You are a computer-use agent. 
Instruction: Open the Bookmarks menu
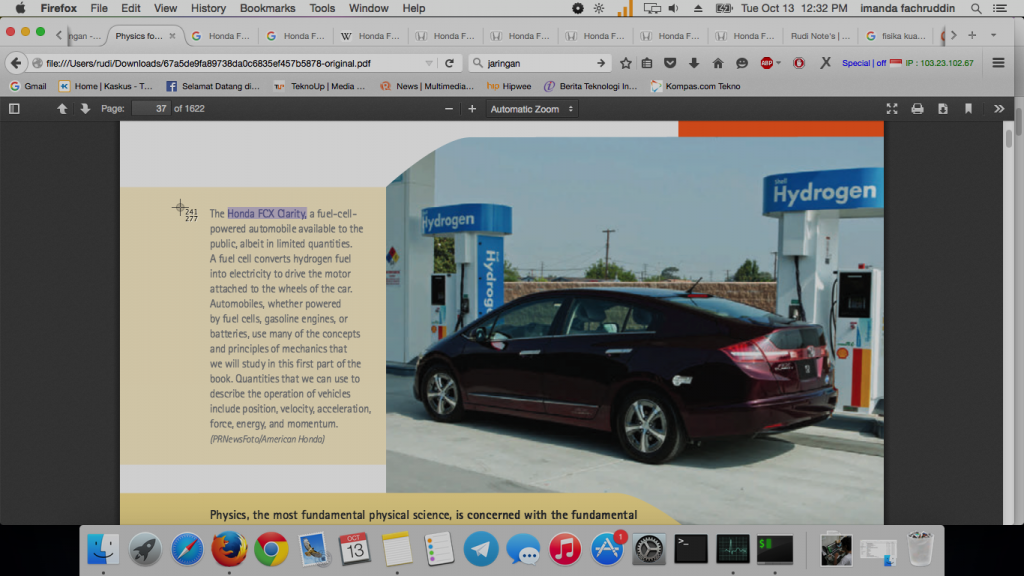(x=267, y=8)
